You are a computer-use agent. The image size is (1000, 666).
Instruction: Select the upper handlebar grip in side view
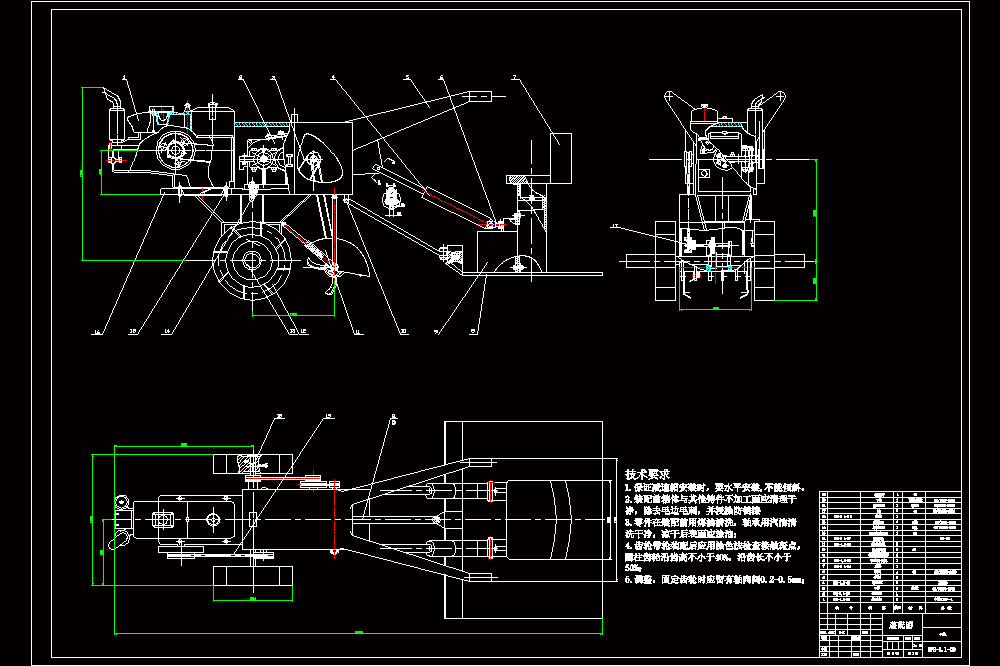coord(482,96)
